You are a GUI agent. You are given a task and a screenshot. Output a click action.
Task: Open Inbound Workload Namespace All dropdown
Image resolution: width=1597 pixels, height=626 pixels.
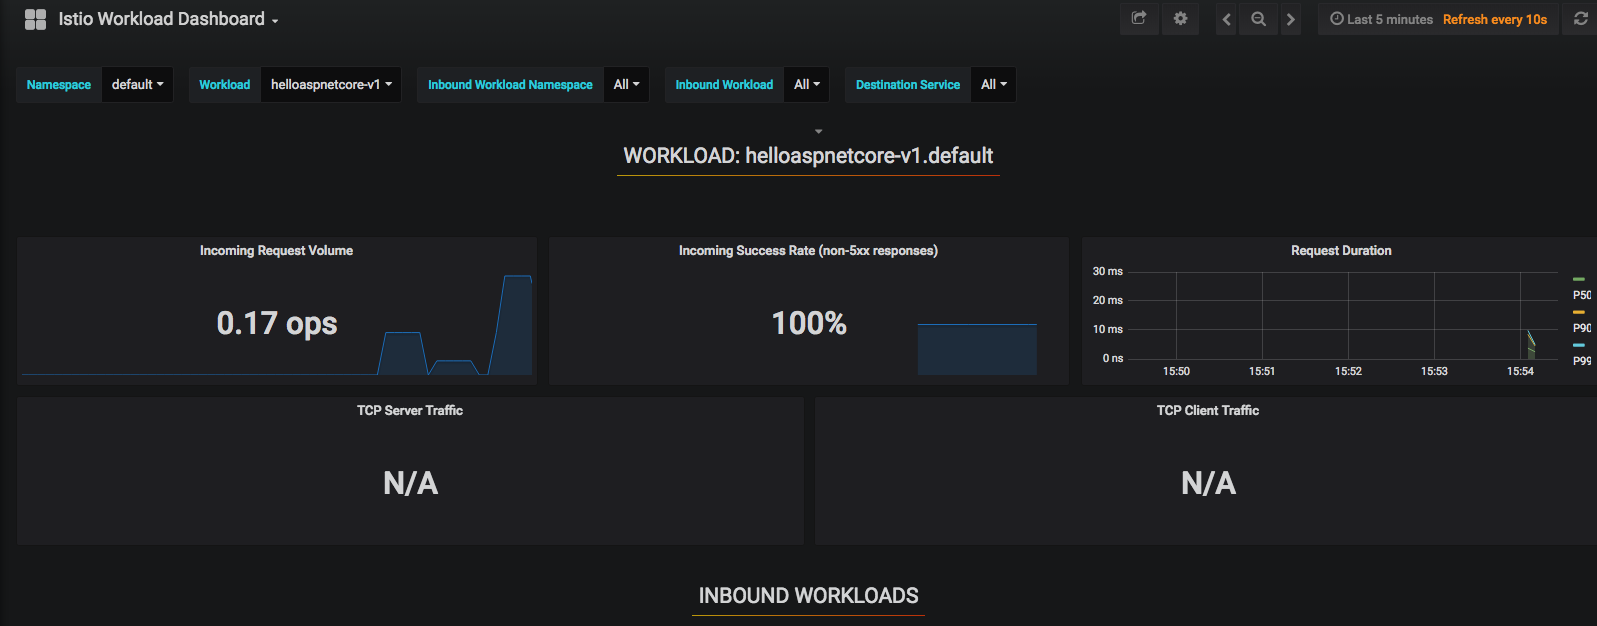coord(626,85)
